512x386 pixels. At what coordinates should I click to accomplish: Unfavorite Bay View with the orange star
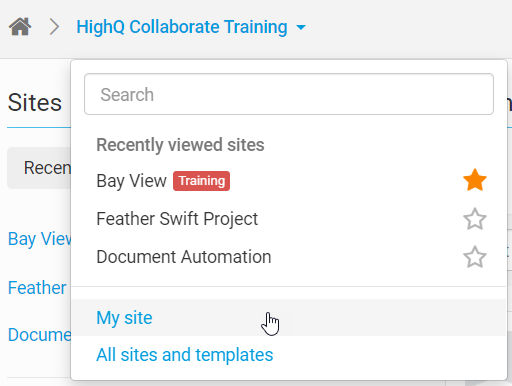point(475,180)
